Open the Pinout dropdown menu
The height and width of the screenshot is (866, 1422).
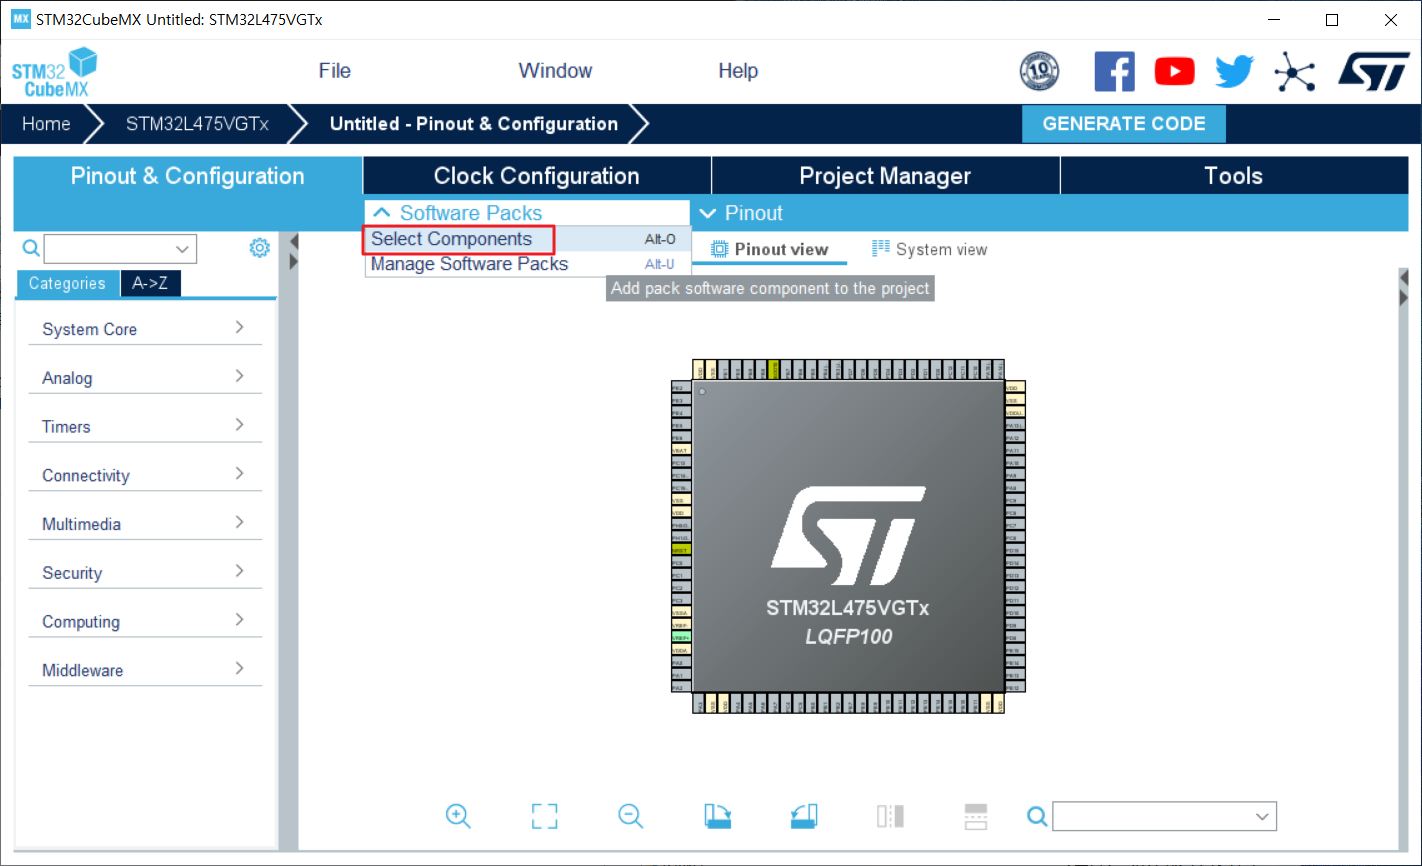point(741,213)
